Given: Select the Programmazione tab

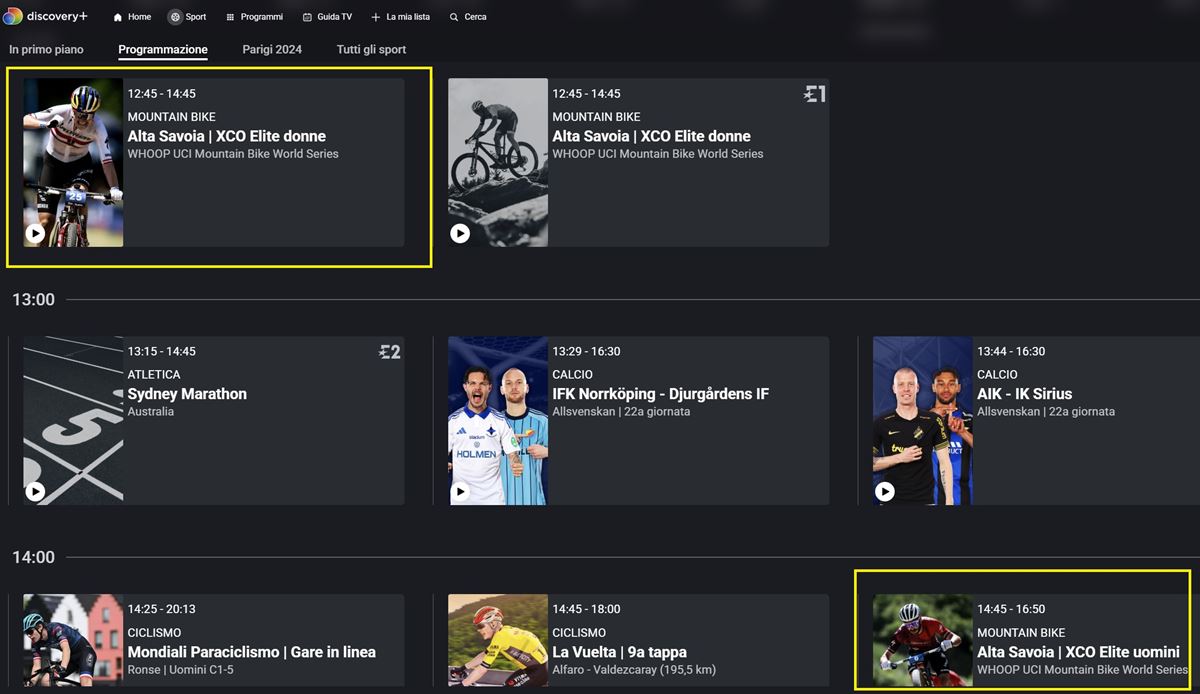Looking at the screenshot, I should [x=163, y=49].
